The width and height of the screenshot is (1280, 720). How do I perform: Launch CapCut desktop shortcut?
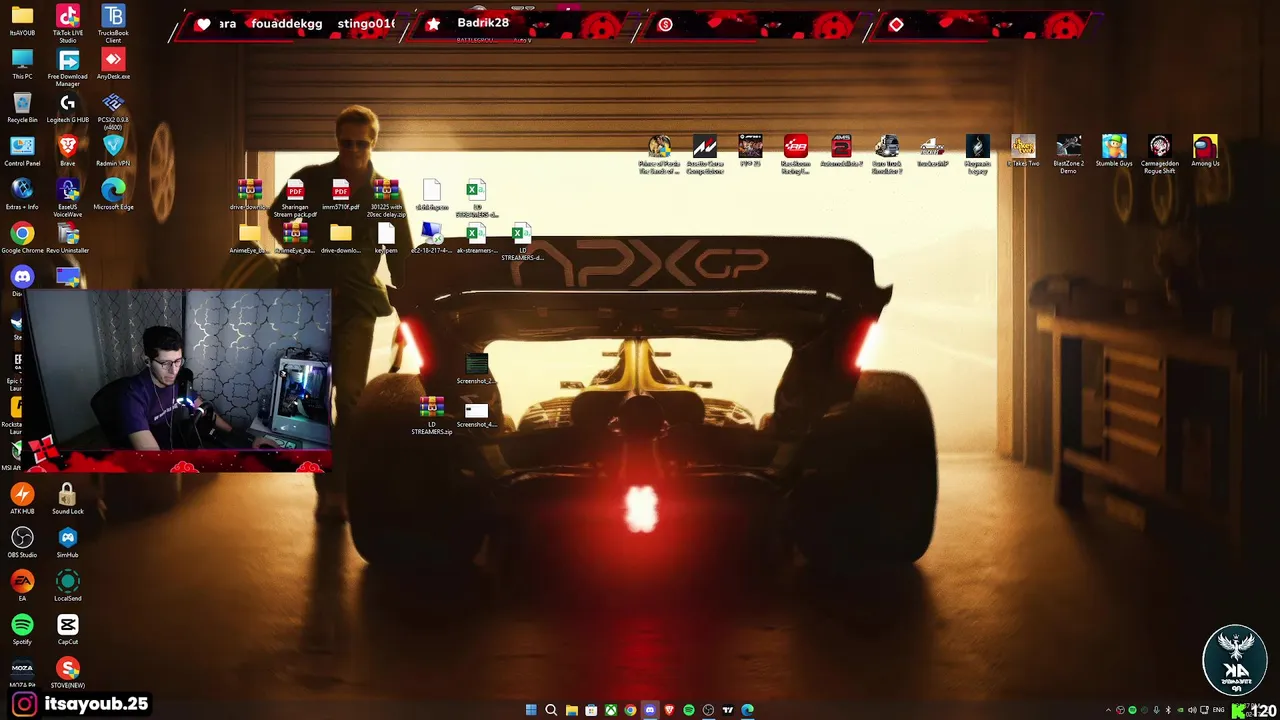(67, 629)
